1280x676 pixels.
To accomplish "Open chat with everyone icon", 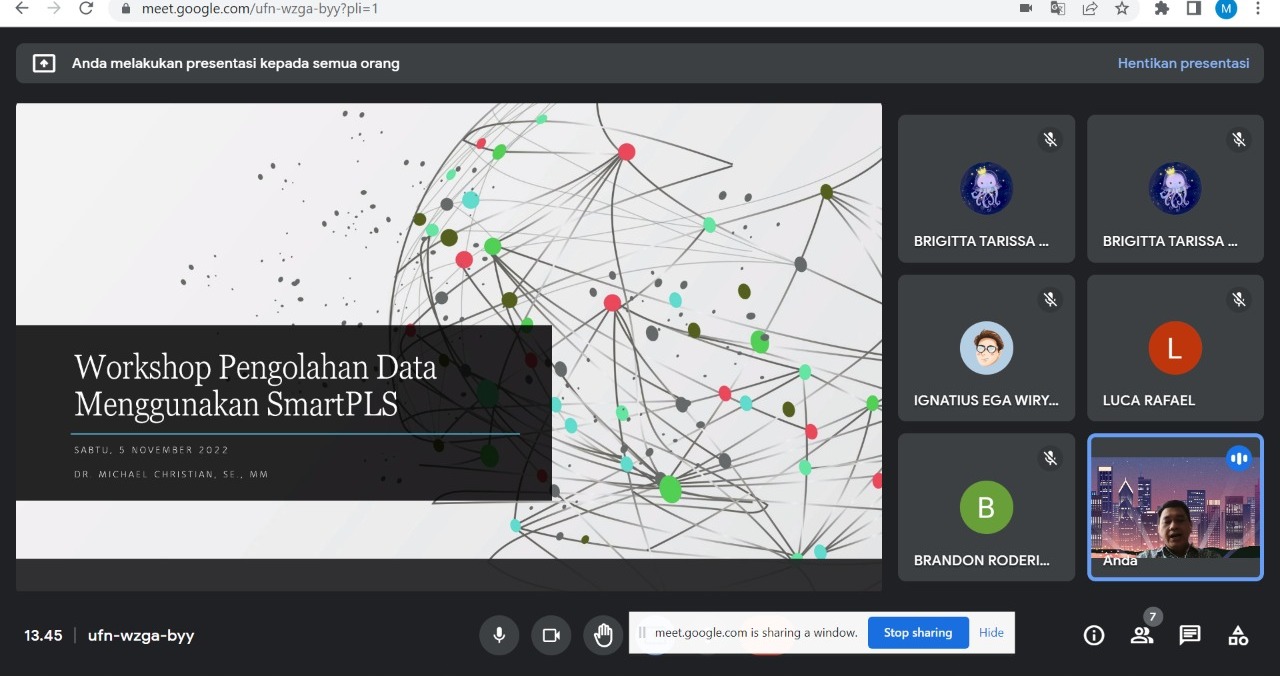I will (x=1190, y=635).
